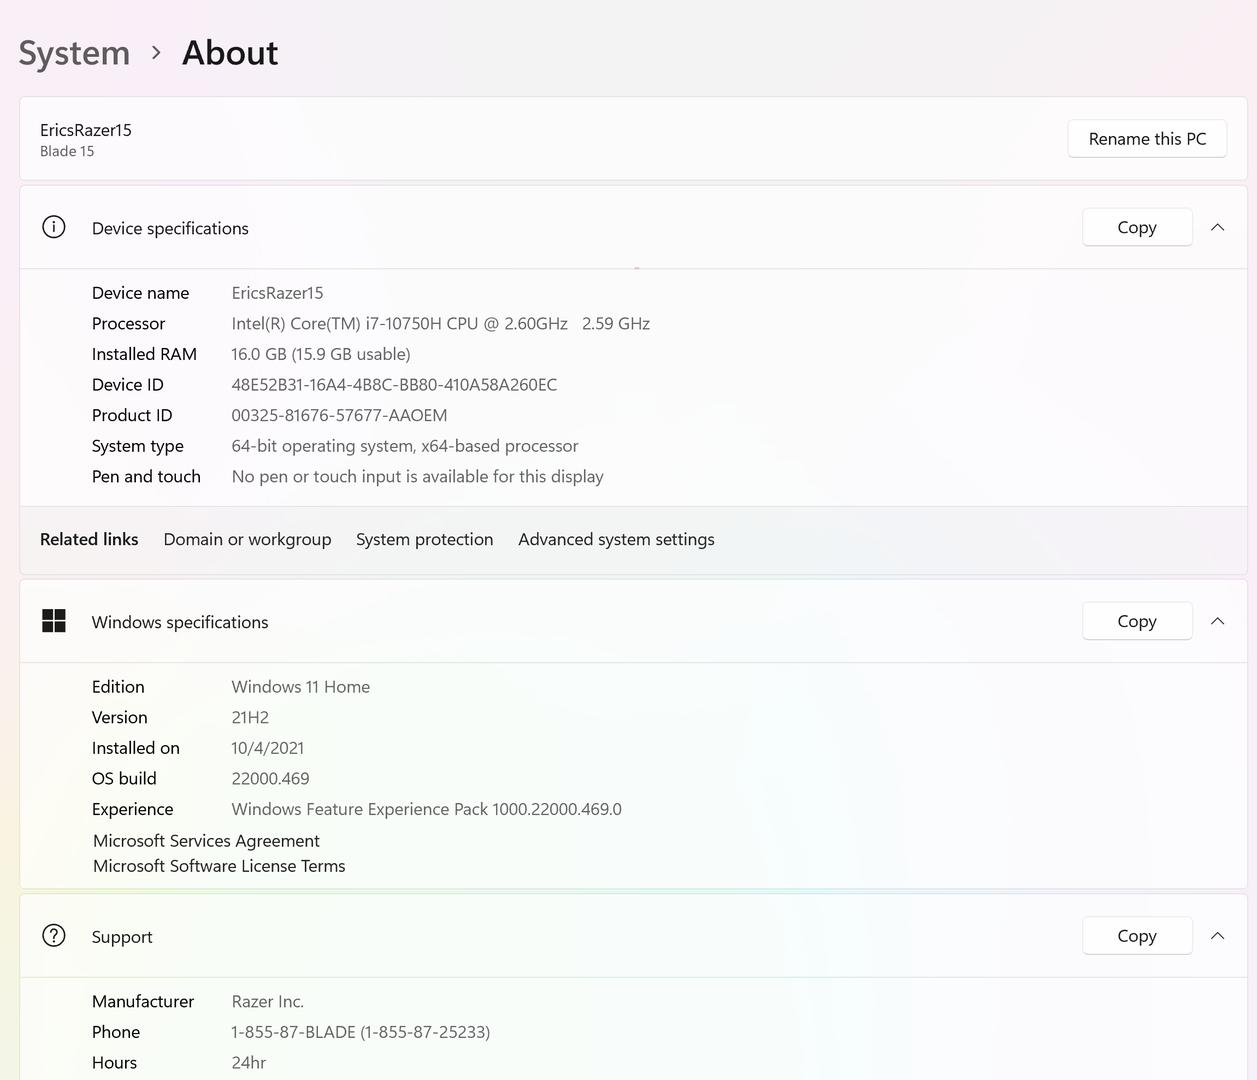
Task: Rename this PC
Action: [1147, 139]
